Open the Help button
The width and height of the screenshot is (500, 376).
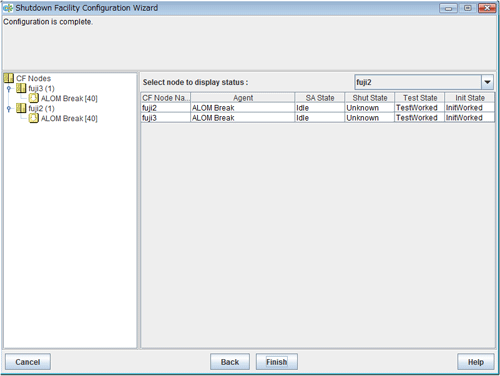(476, 362)
